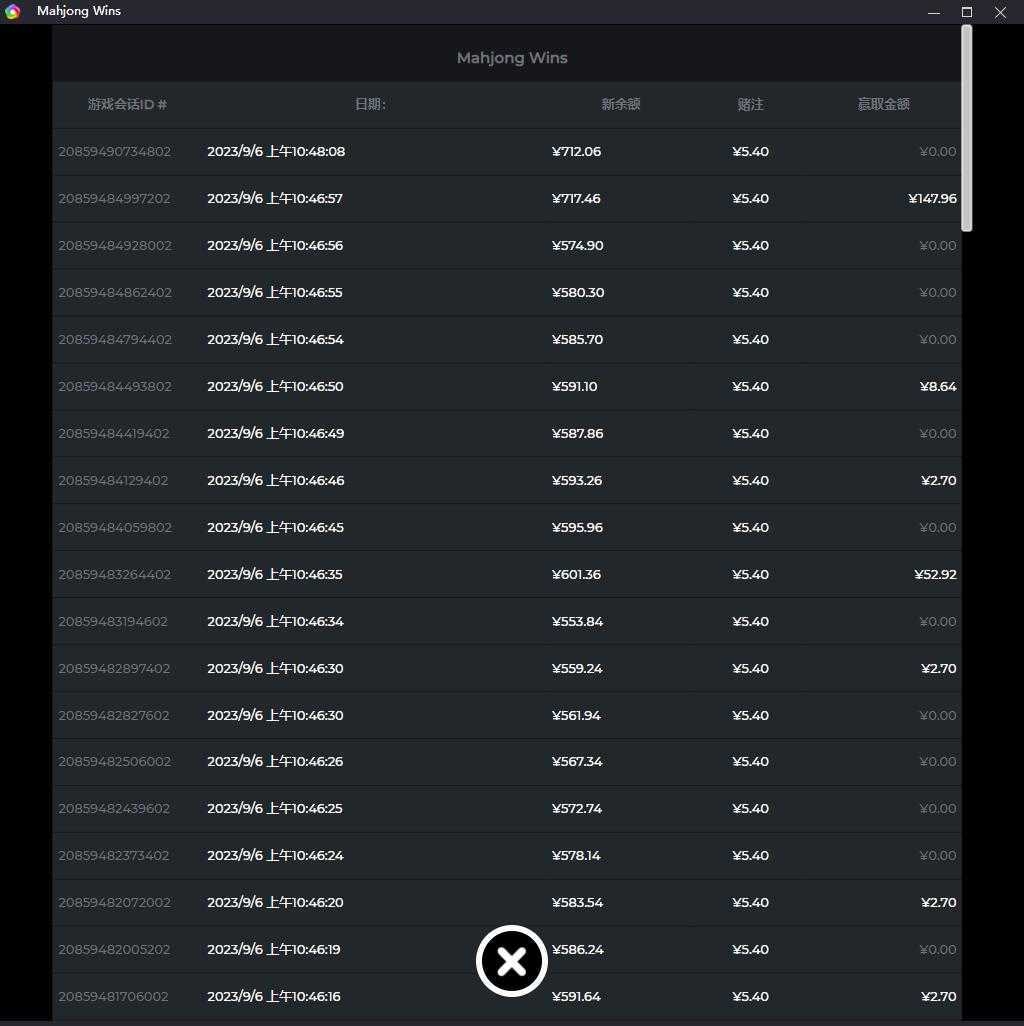1024x1026 pixels.
Task: Open session ID 20859490734802
Action: tap(115, 152)
